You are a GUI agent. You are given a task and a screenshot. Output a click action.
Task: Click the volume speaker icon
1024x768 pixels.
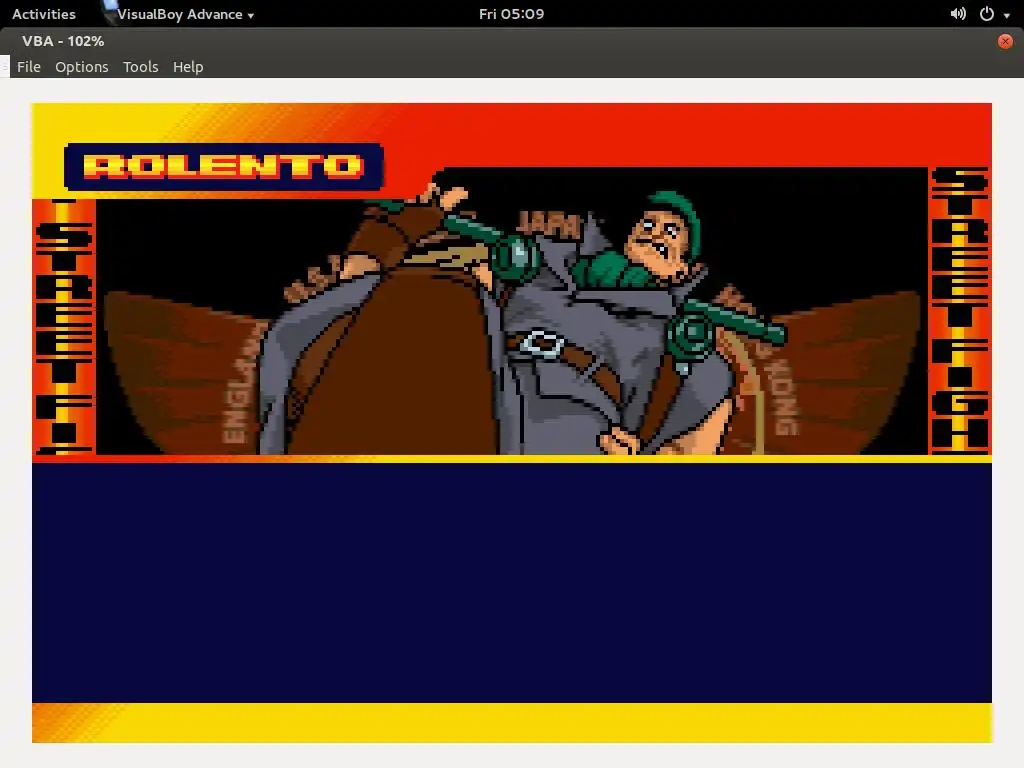coord(958,14)
